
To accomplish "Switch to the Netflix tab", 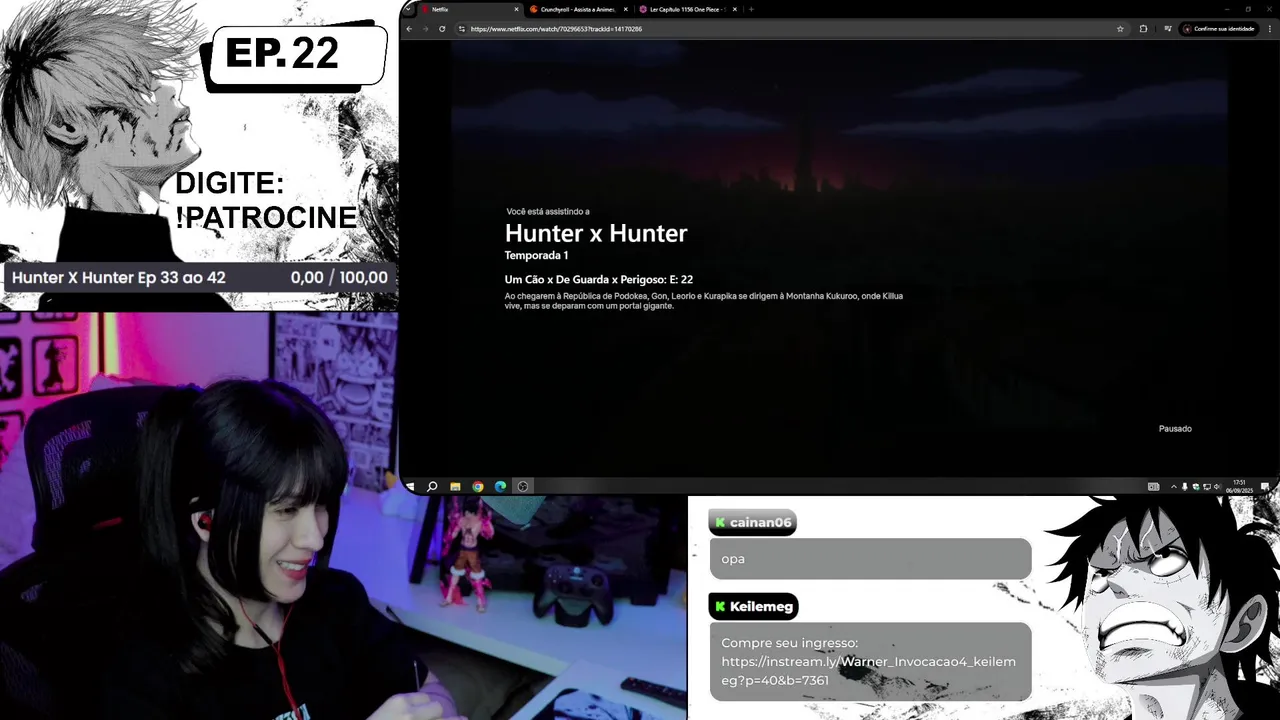I will pyautogui.click(x=470, y=9).
